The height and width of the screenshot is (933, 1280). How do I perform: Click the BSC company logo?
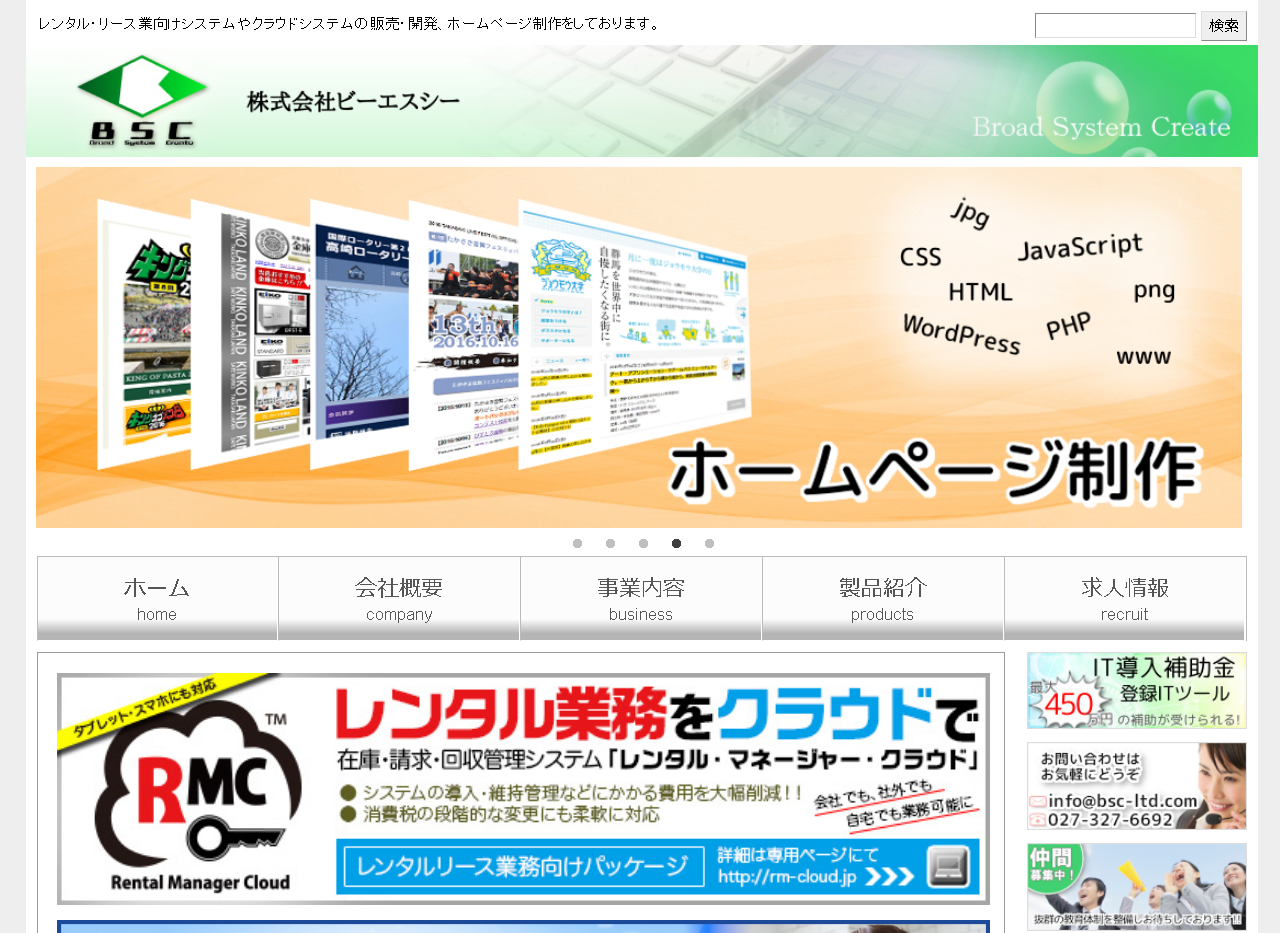coord(141,100)
